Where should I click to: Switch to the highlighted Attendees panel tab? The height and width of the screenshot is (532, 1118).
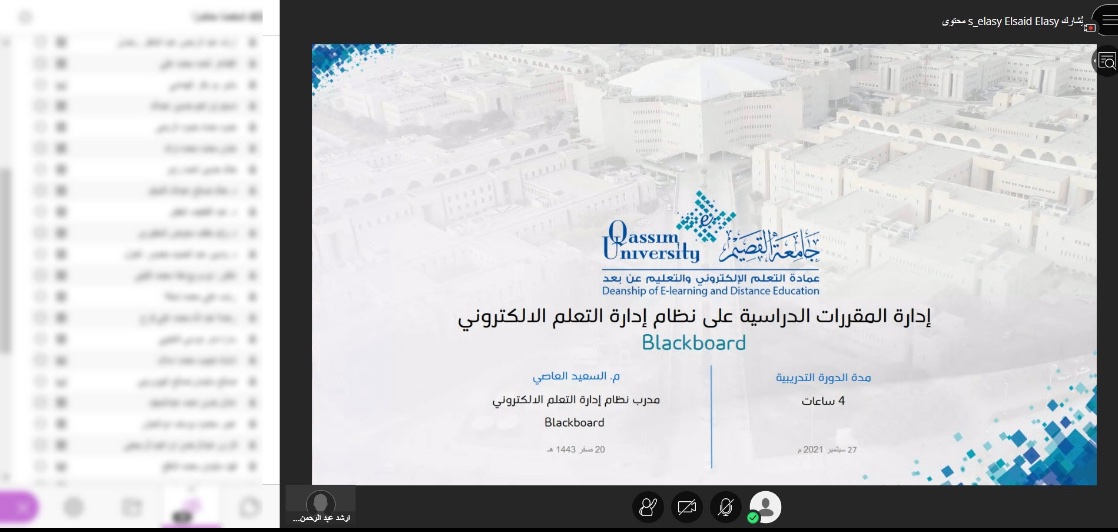[x=190, y=507]
